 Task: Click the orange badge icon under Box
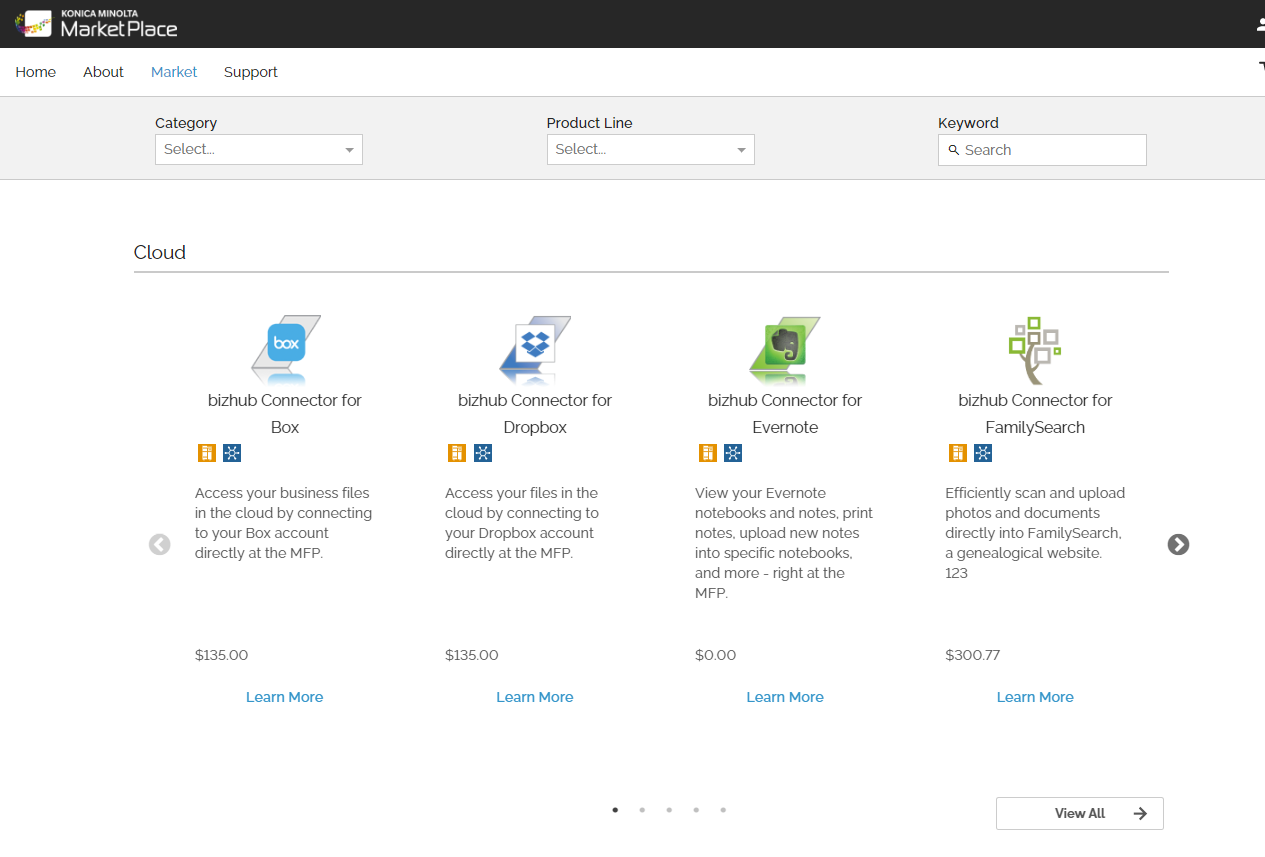(207, 453)
